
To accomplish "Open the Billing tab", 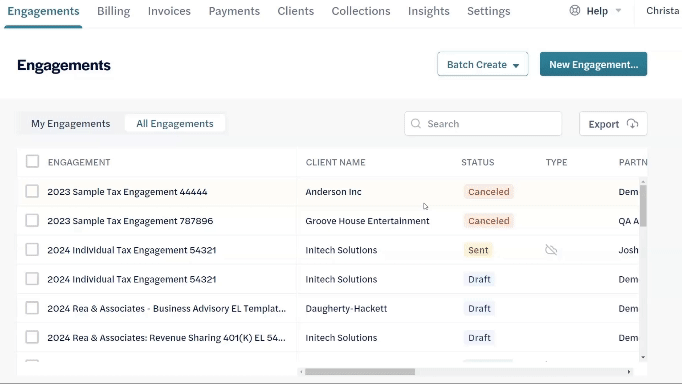I will 114,11.
